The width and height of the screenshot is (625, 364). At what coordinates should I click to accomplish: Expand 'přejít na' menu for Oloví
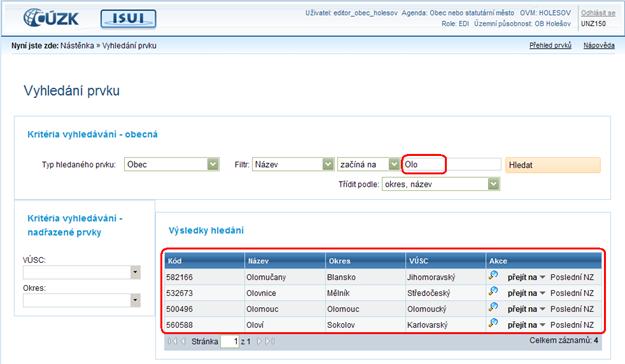(526, 325)
